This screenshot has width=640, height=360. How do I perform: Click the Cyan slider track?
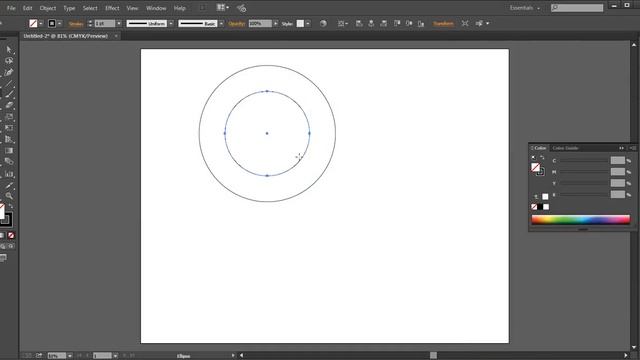point(584,161)
